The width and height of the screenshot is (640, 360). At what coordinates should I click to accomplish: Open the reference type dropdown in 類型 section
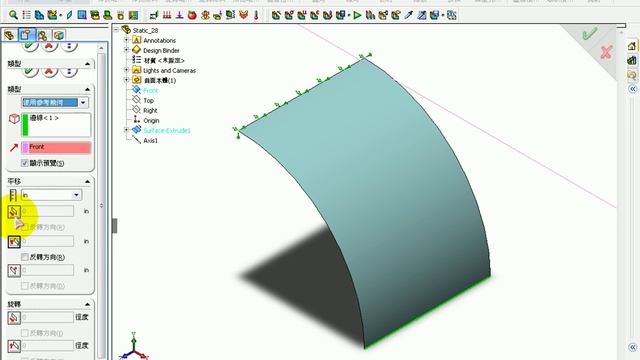83,102
